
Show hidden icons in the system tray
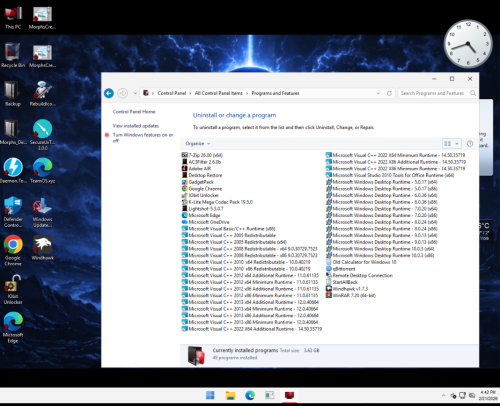tap(443, 396)
